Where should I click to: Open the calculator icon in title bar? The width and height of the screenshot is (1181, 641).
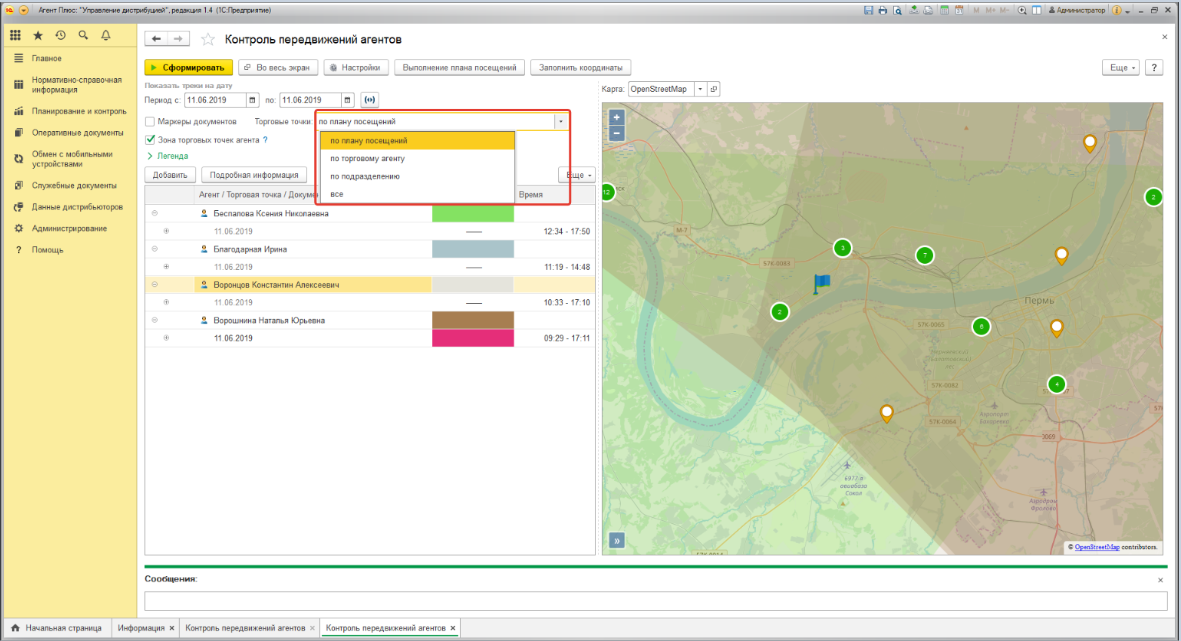pyautogui.click(x=944, y=11)
